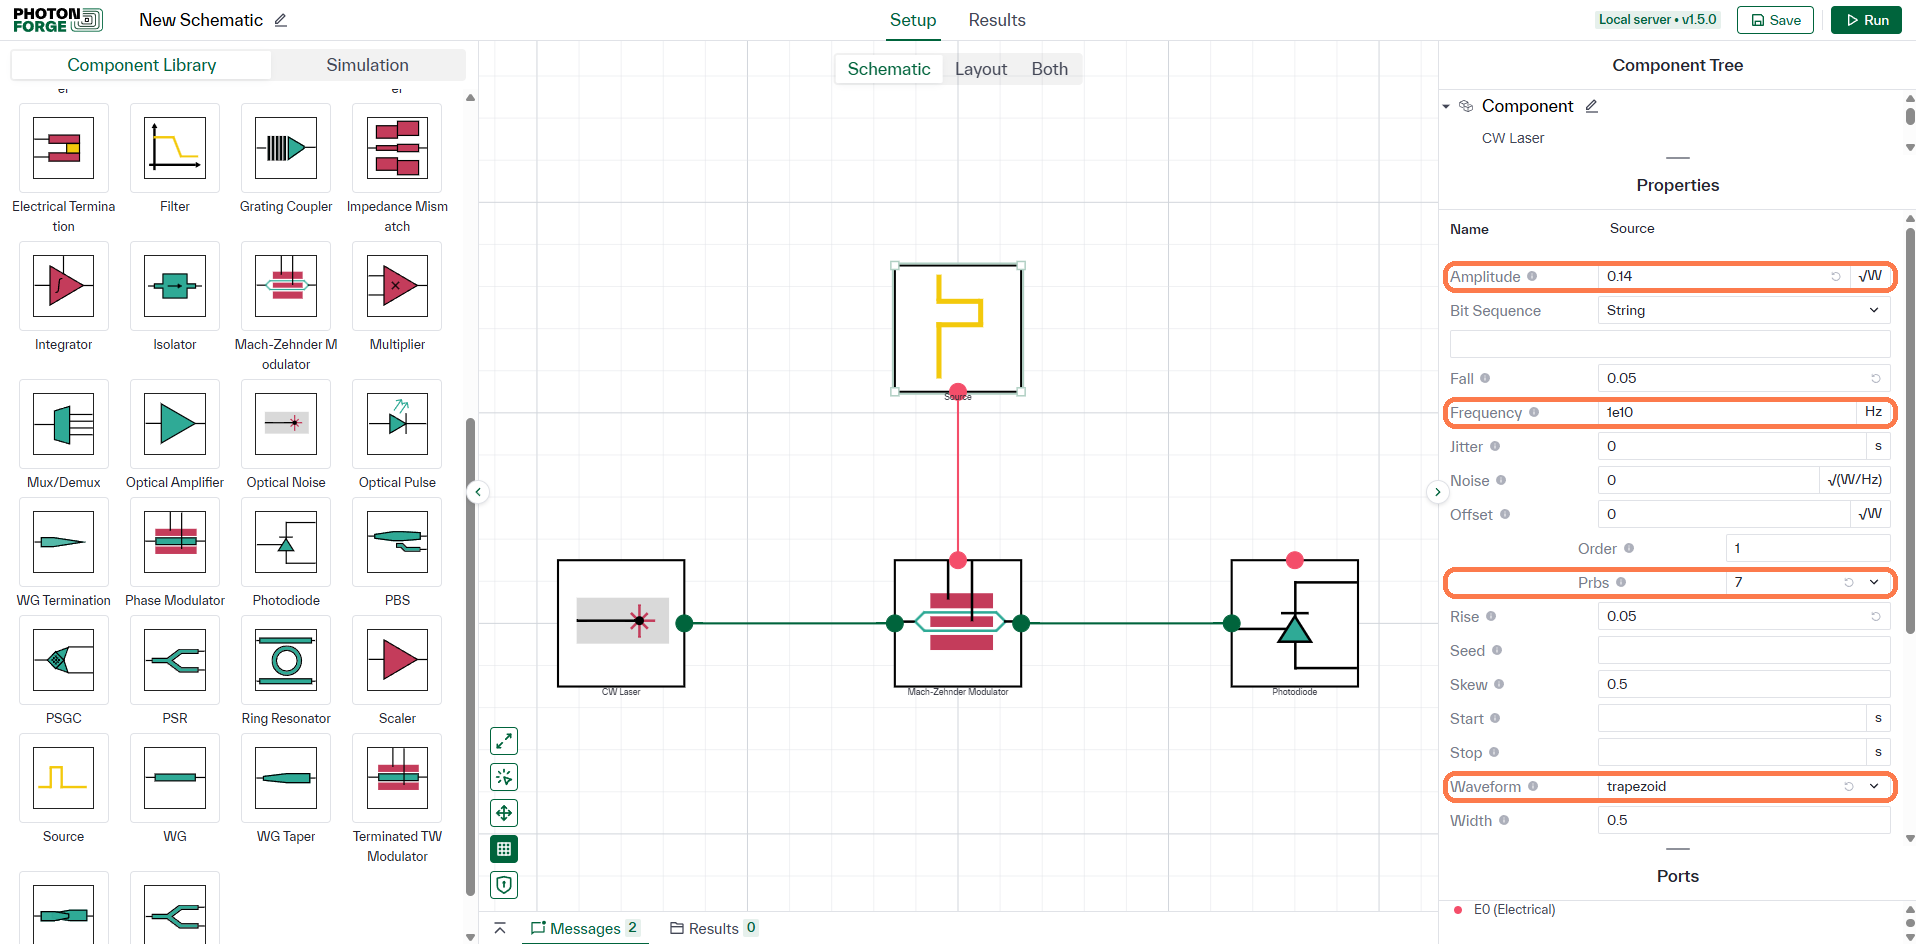Image resolution: width=1916 pixels, height=944 pixels.
Task: Click the Run button
Action: coord(1866,20)
